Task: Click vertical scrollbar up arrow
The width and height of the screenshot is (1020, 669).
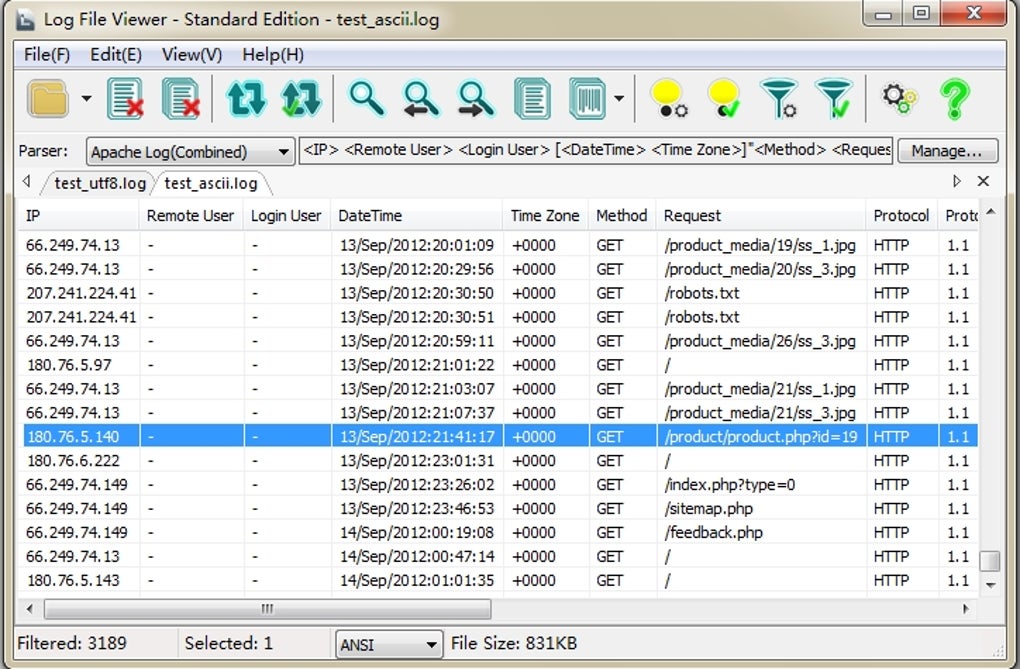Action: [990, 212]
